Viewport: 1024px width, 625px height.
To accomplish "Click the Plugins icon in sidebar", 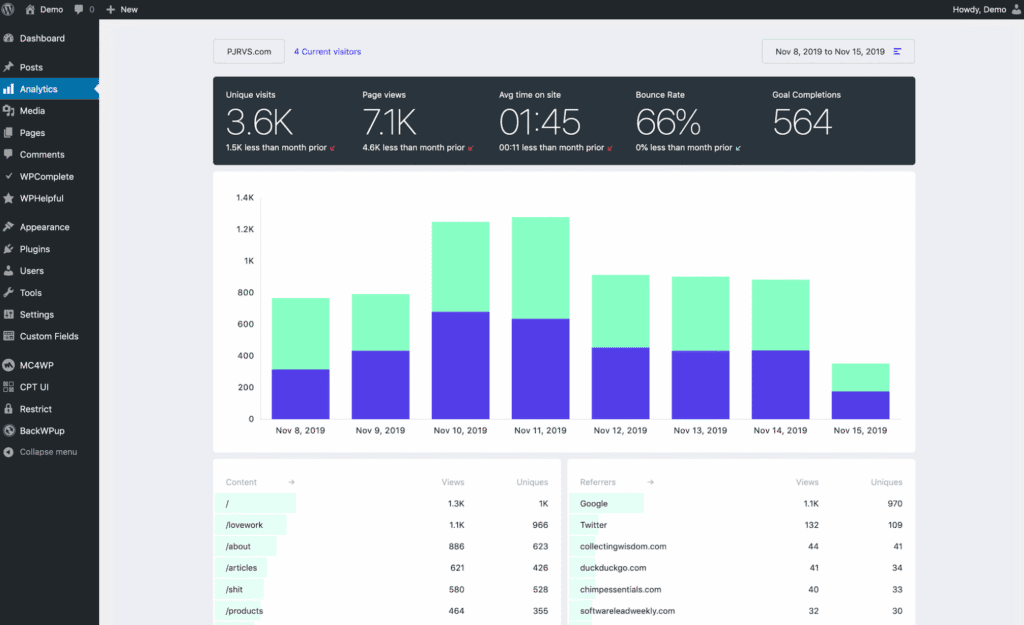I will (x=9, y=249).
